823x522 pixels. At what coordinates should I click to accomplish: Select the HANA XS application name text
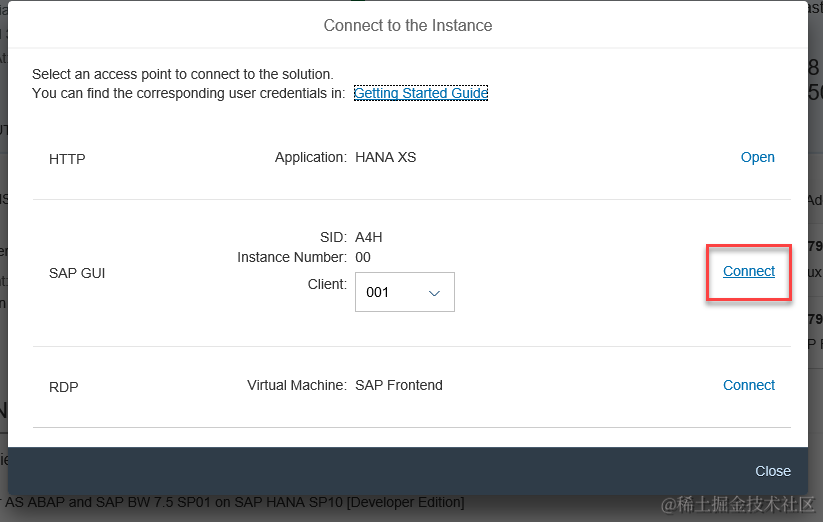coord(385,157)
